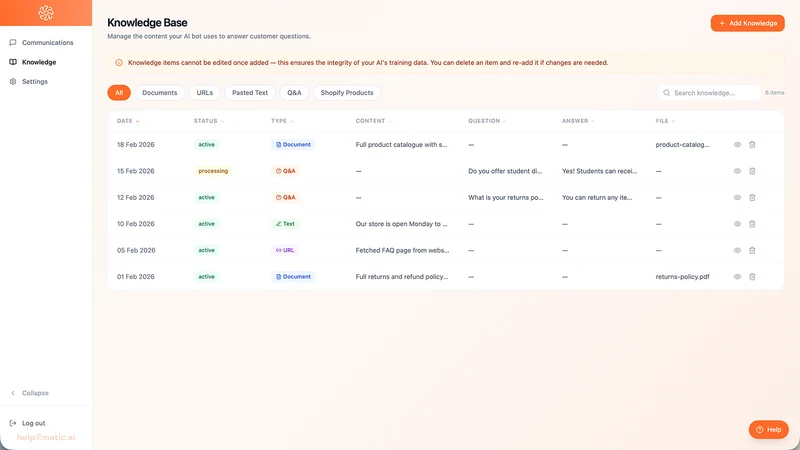Click "Yes! Students can recei..." answer
Screen dimensions: 800x450
click(x=599, y=171)
